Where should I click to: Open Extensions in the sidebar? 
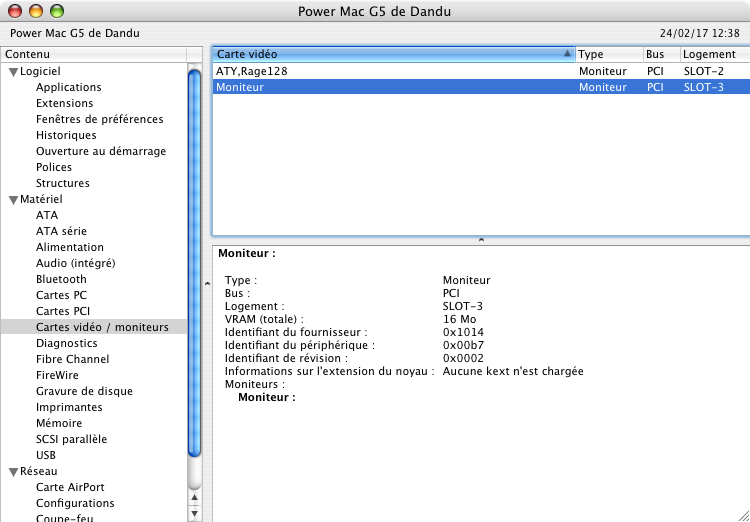65,103
